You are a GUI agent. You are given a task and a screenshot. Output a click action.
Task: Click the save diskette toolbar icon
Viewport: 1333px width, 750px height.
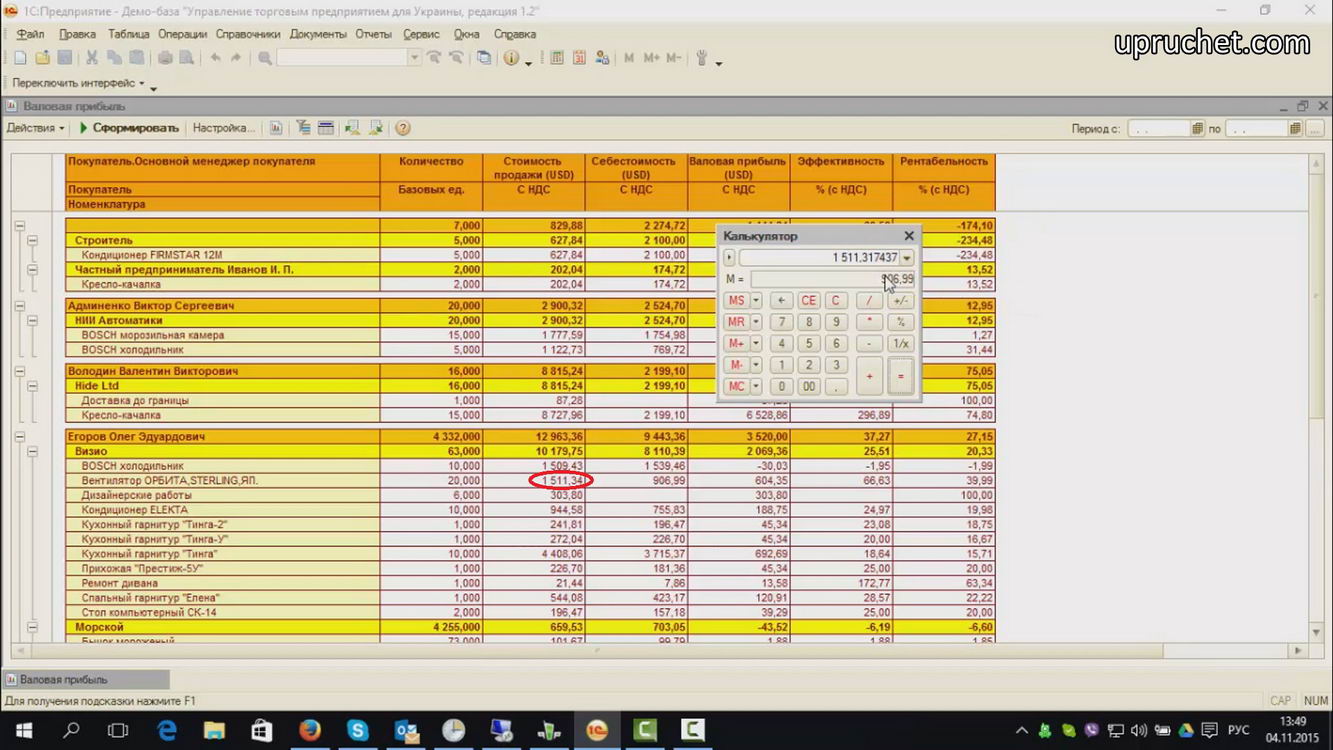[x=65, y=58]
